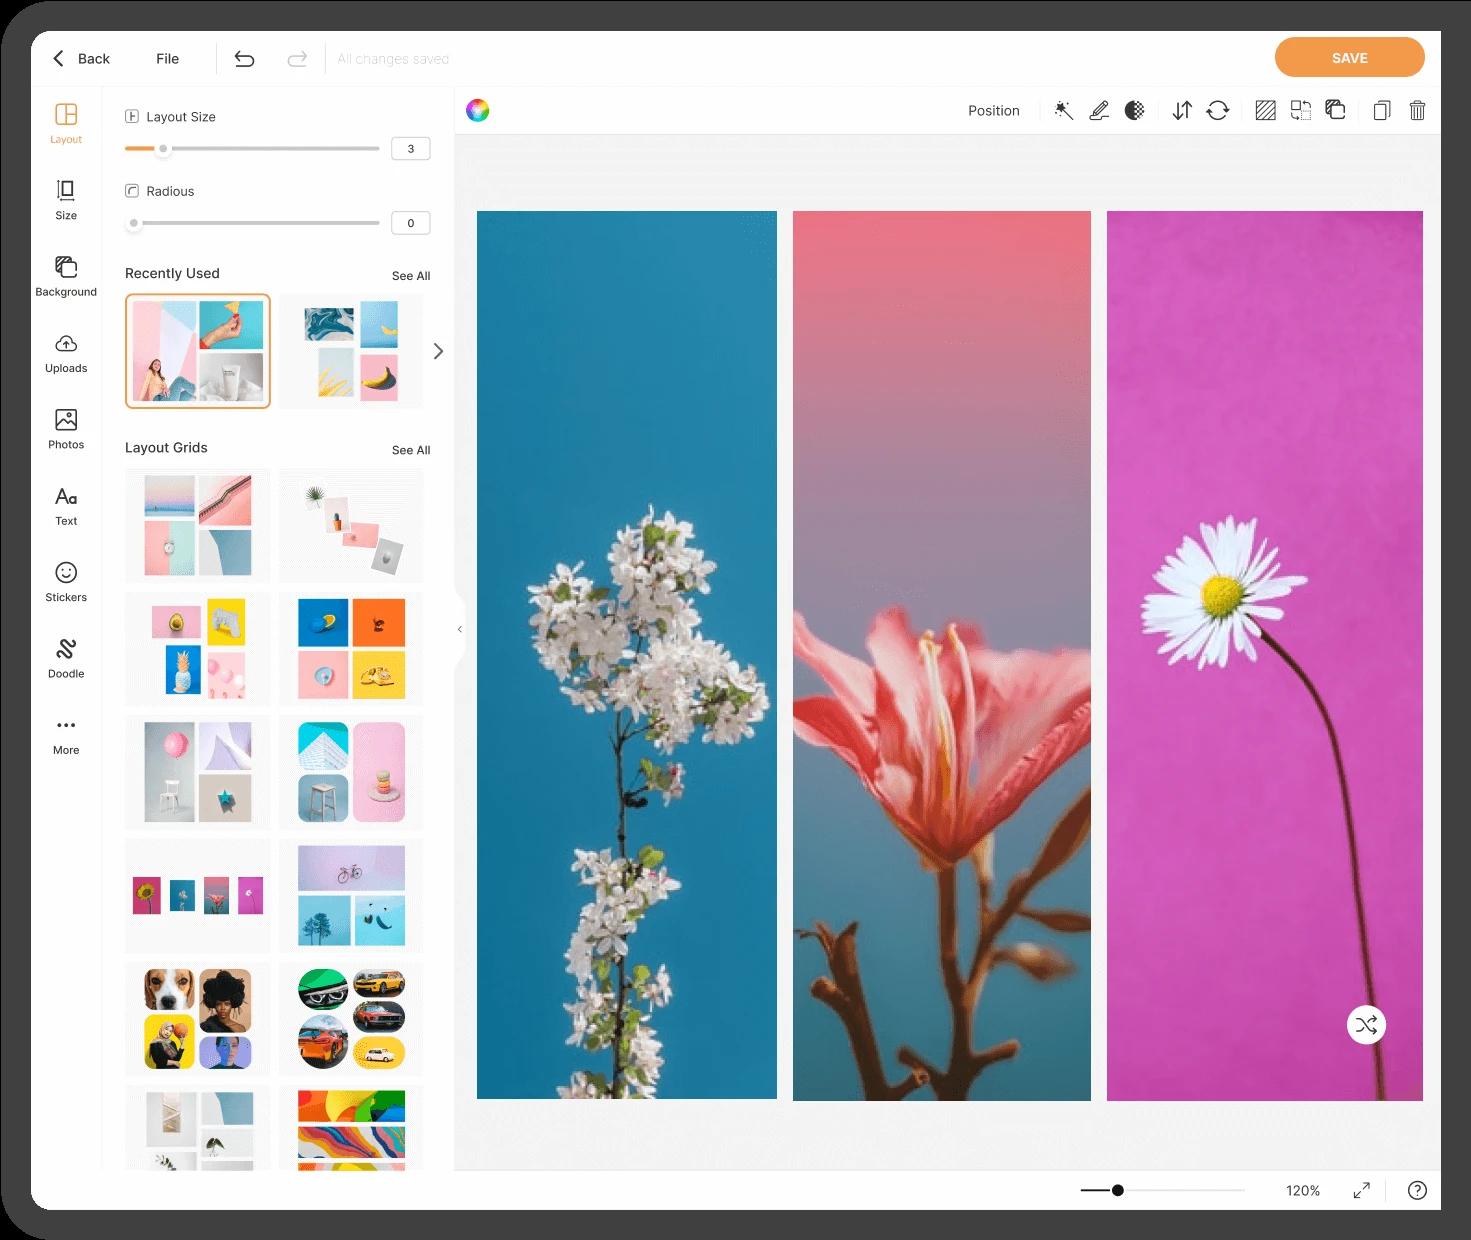
Task: Click the orange SAVE button
Action: pyautogui.click(x=1349, y=58)
